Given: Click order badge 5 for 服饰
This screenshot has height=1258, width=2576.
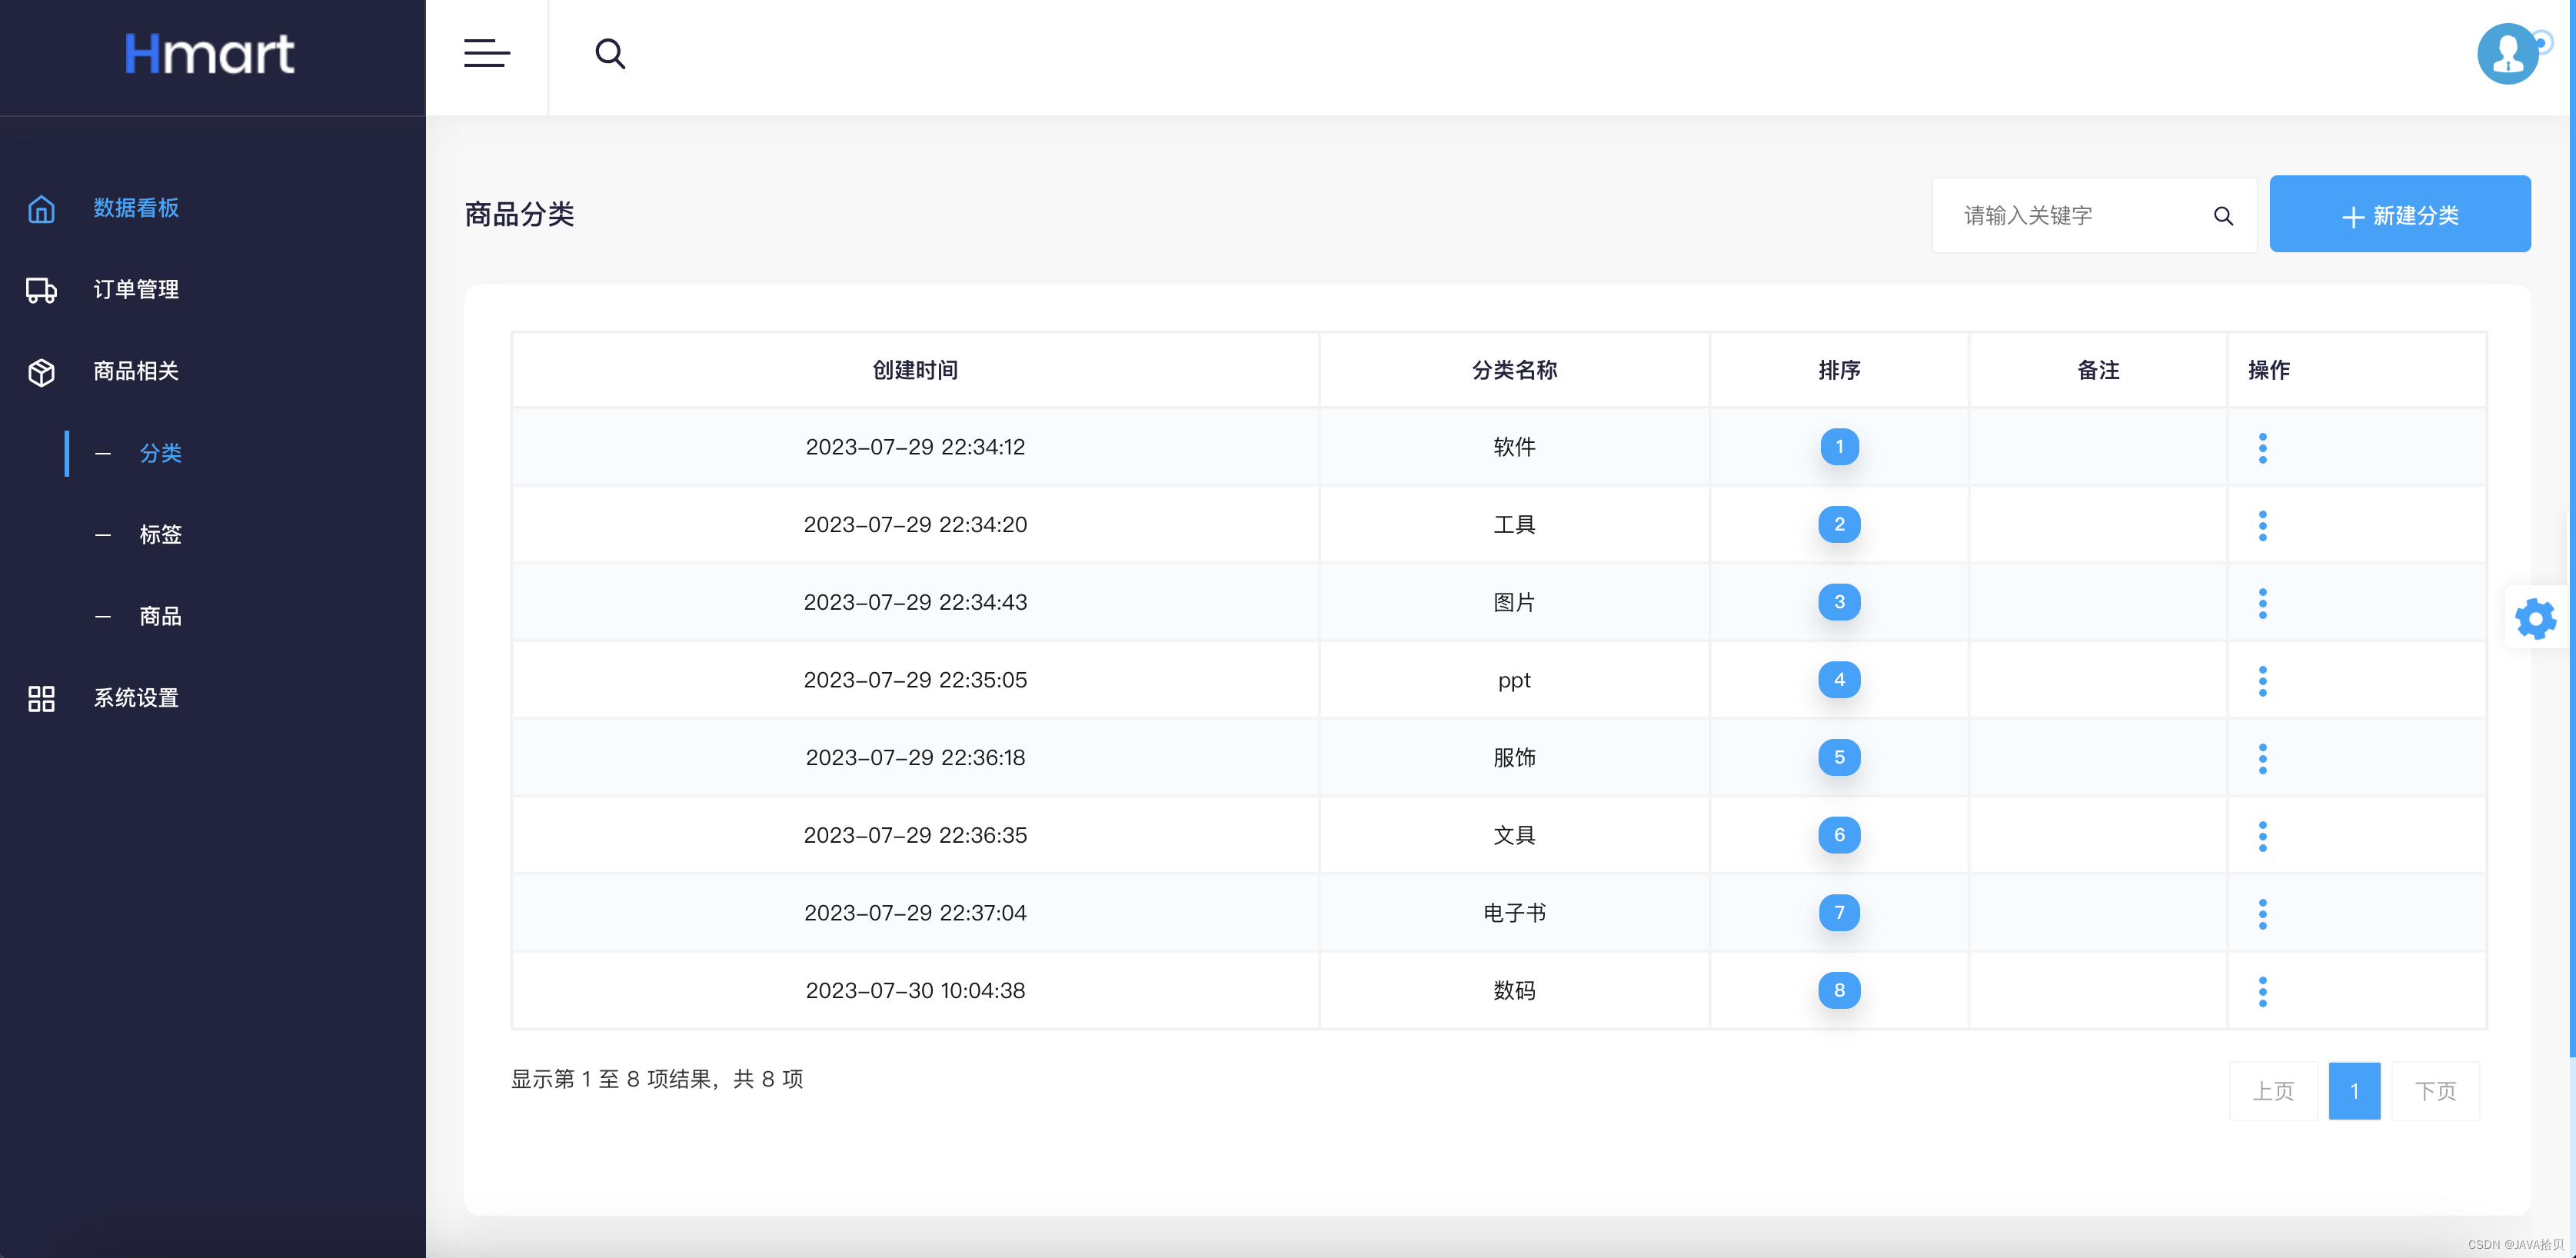Looking at the screenshot, I should (x=1839, y=757).
